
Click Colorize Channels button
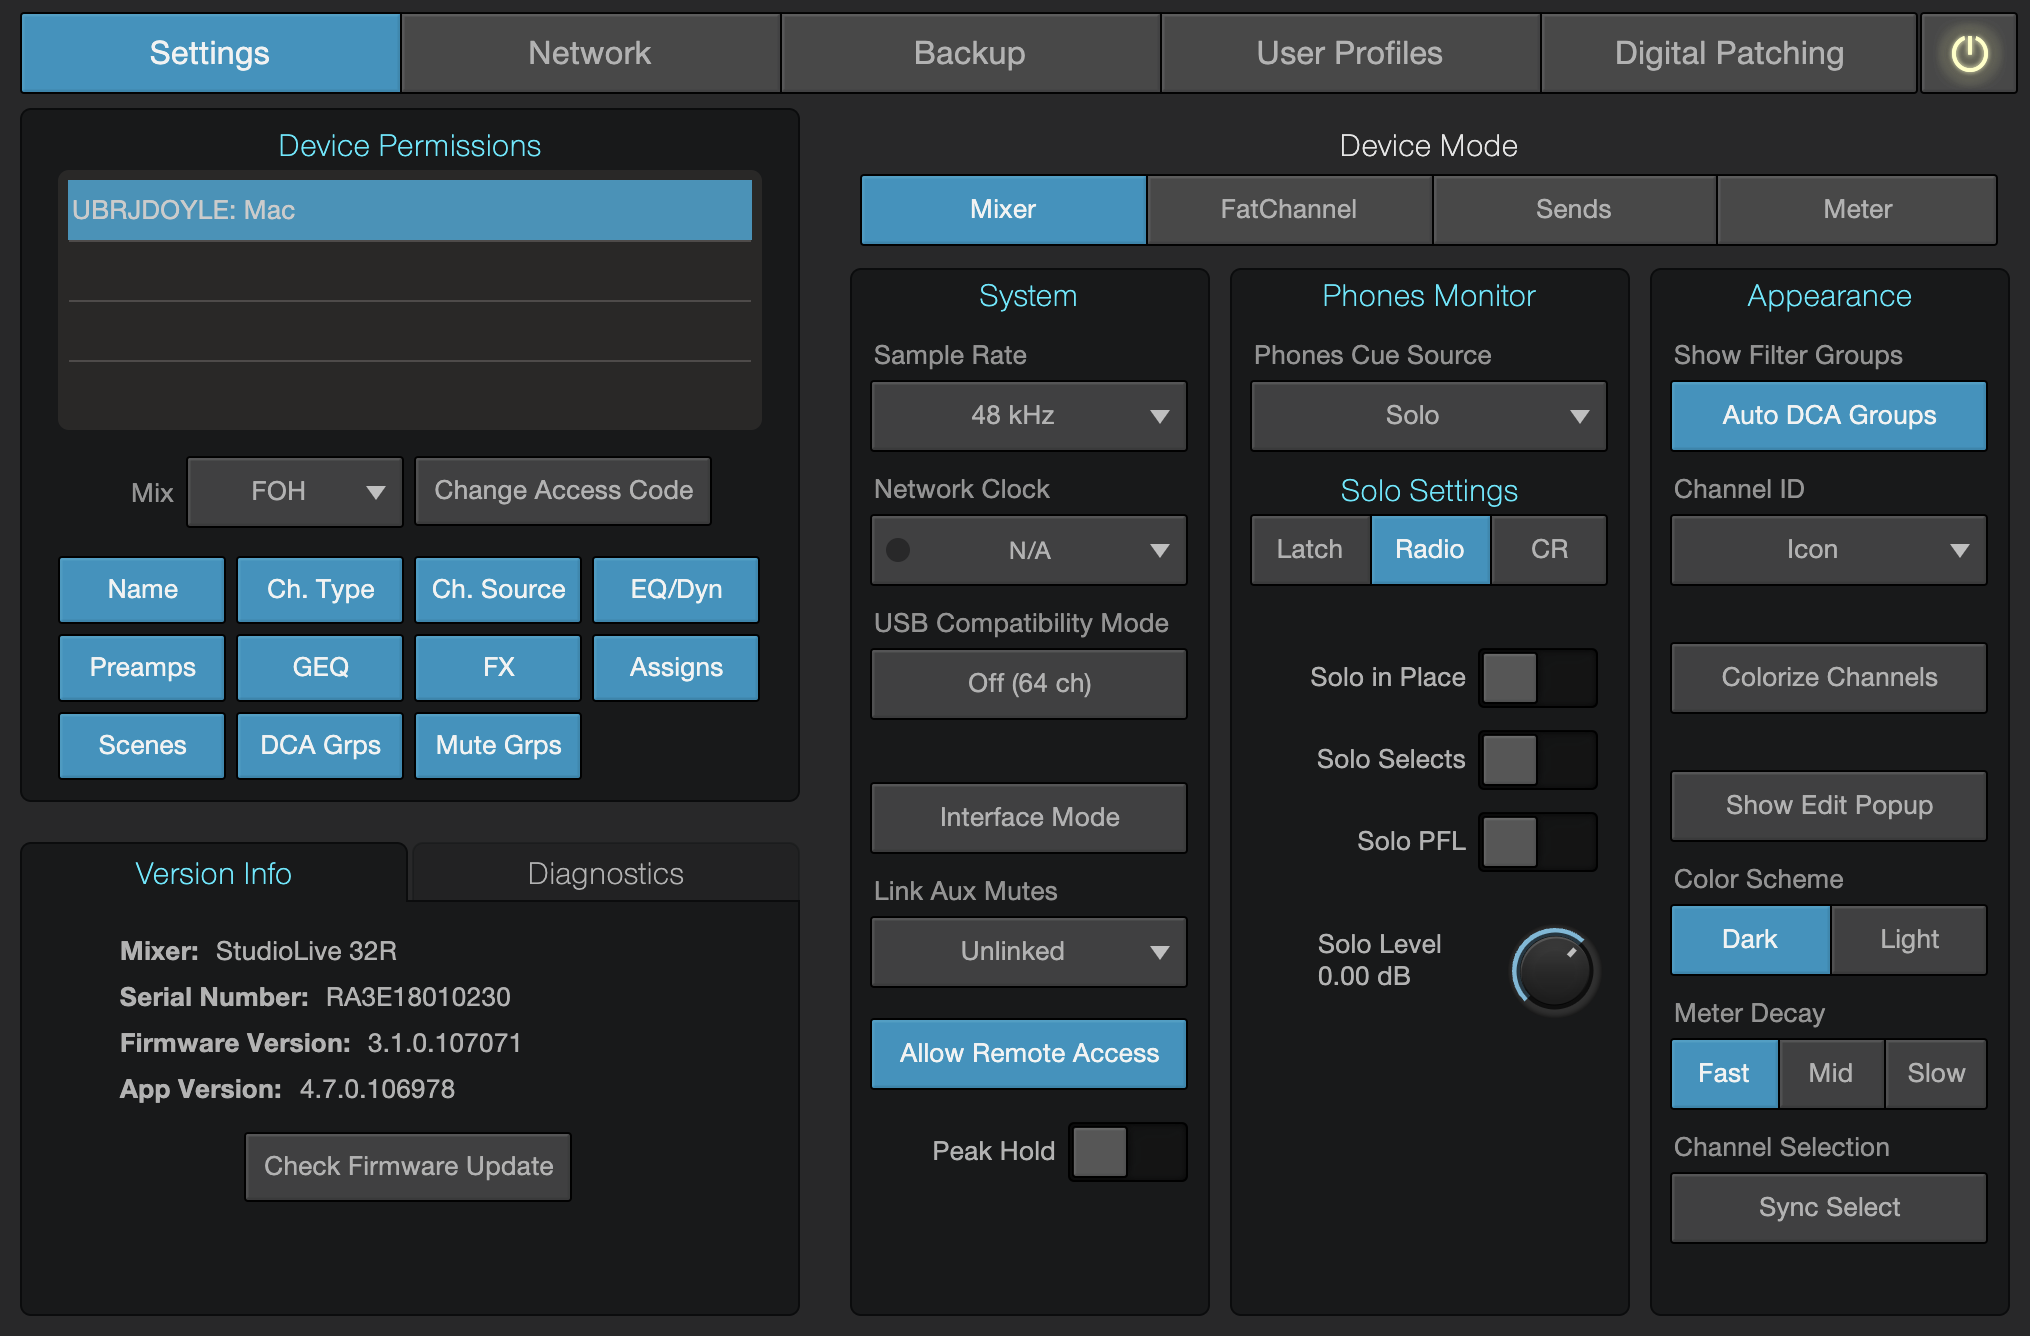[1829, 677]
